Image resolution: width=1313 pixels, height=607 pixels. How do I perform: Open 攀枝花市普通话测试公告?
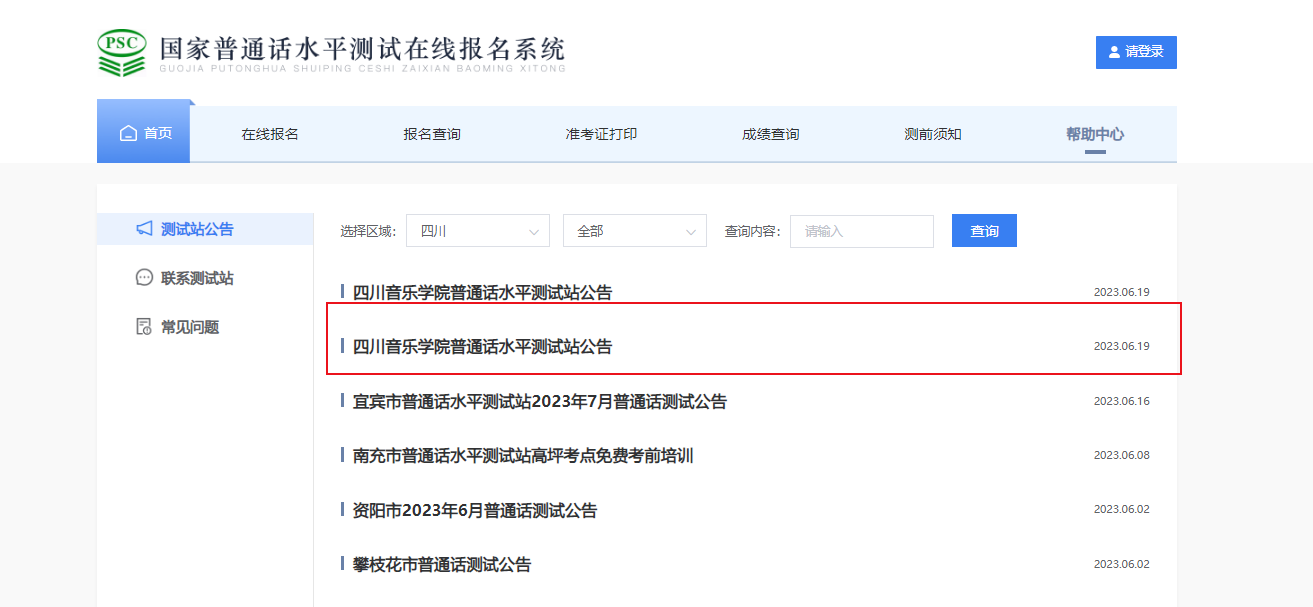click(x=442, y=565)
